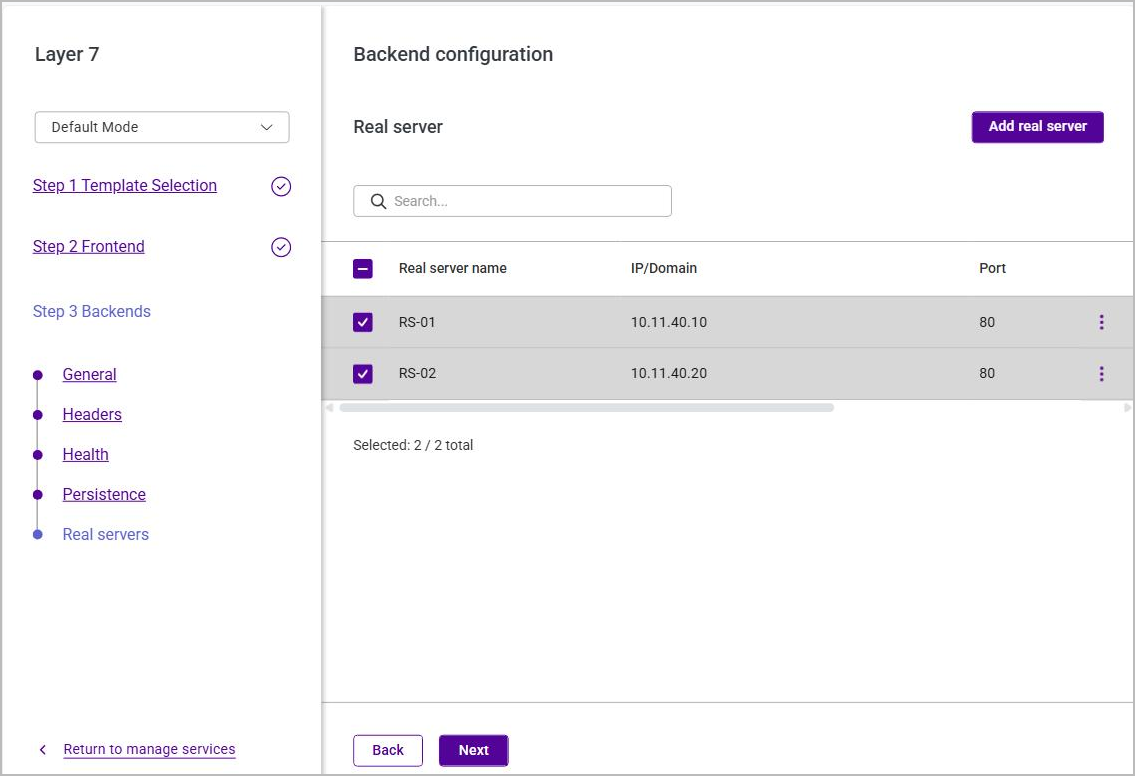1135x776 pixels.
Task: Click the Real server section heading
Action: (398, 127)
